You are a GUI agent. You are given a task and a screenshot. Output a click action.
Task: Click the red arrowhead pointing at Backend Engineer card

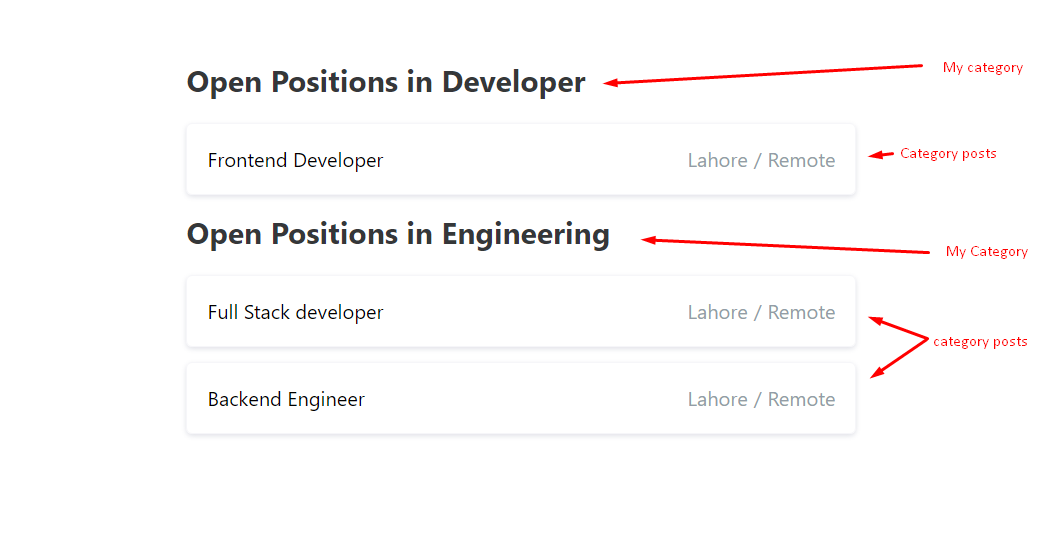tap(876, 374)
